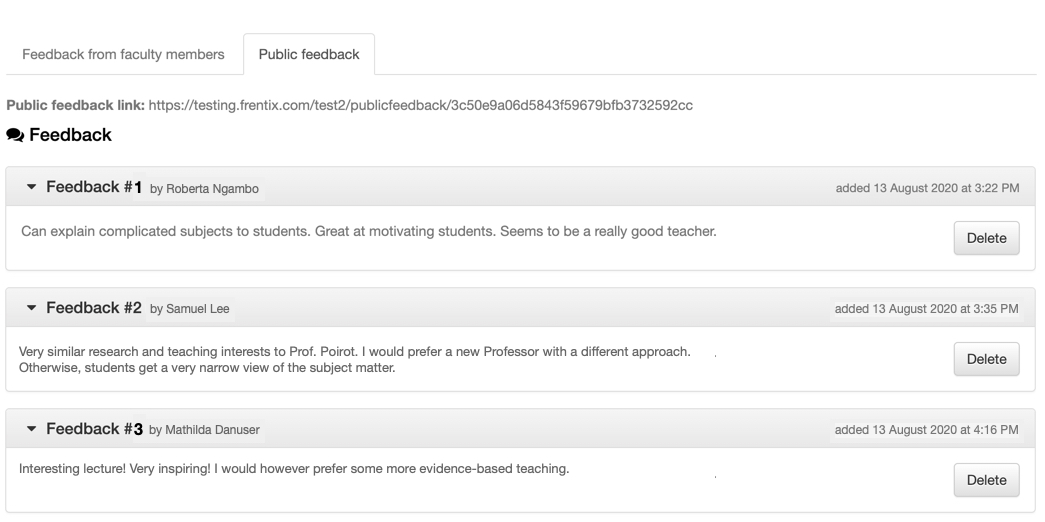The height and width of the screenshot is (522, 1045).
Task: Click the 4:16 PM added timestamp
Action: 926,430
